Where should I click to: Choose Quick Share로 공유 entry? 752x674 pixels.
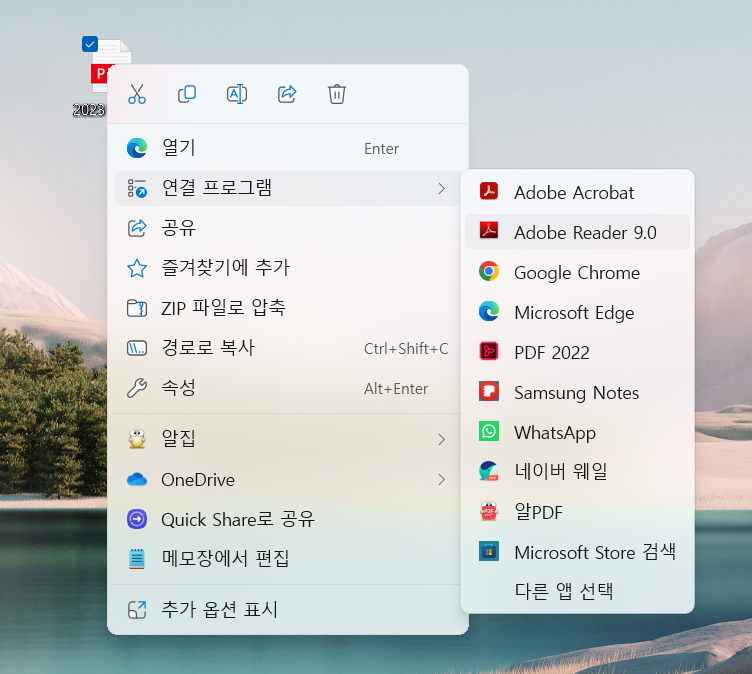pos(287,520)
